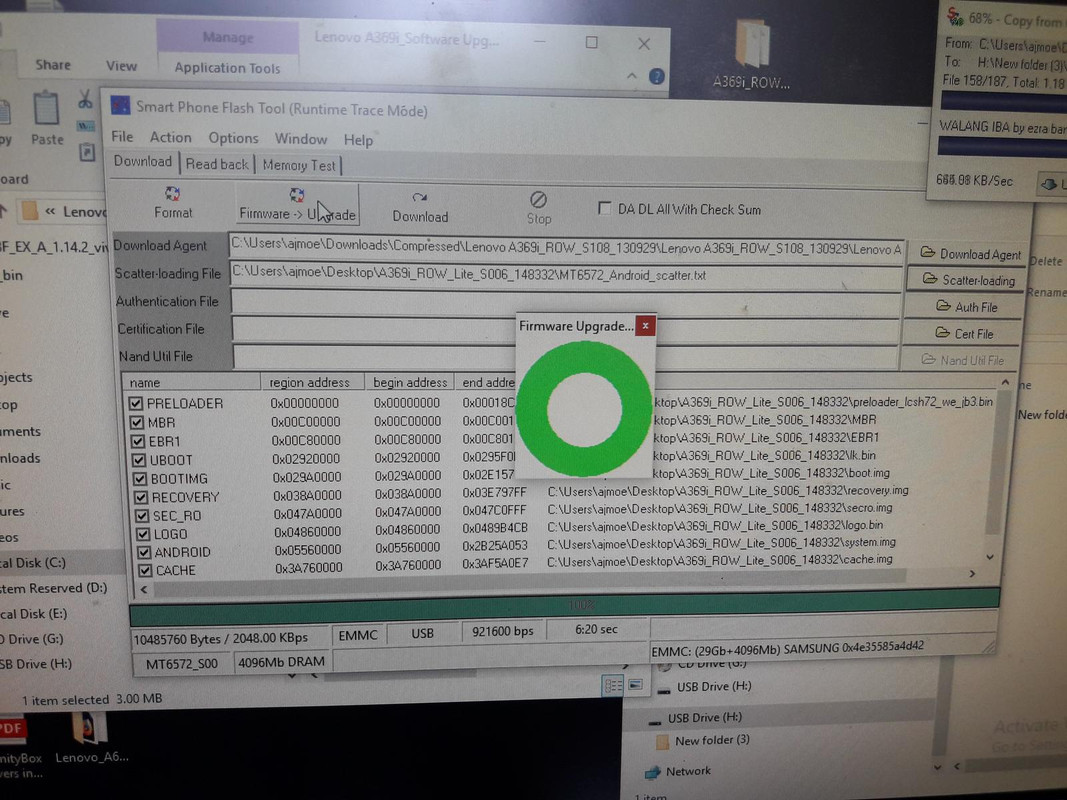The height and width of the screenshot is (800, 1067).
Task: Switch to the Read back tab
Action: coord(217,164)
